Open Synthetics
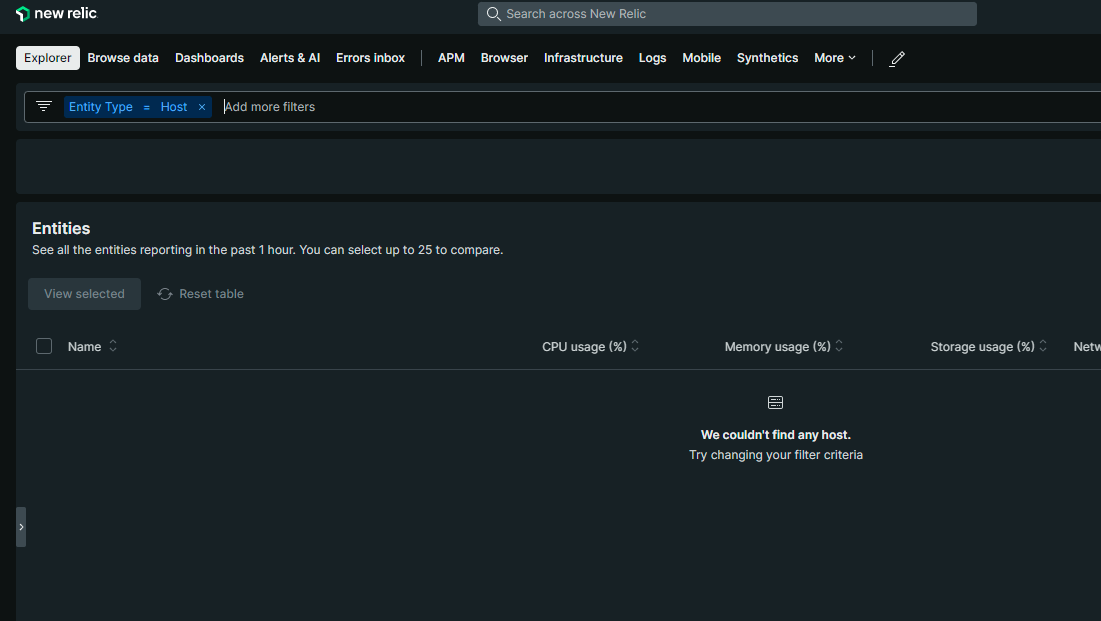Image resolution: width=1101 pixels, height=621 pixels. (x=767, y=58)
